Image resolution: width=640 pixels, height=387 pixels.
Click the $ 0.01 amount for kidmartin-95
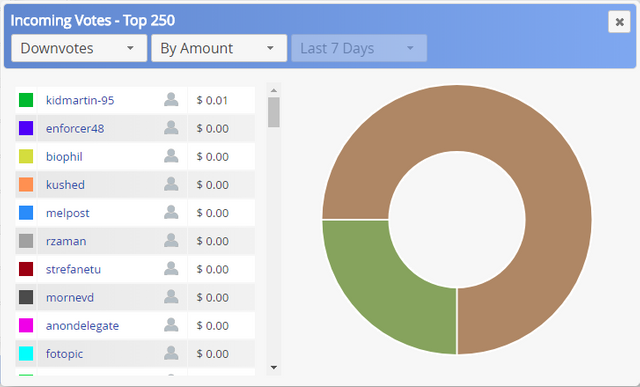click(x=212, y=100)
